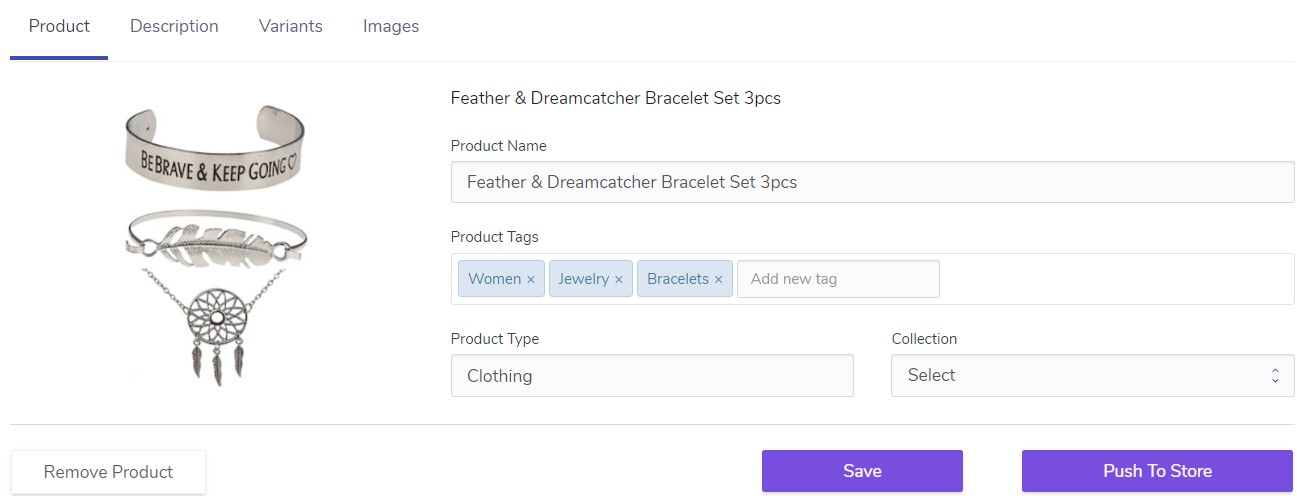Click the Remove Product button
The image size is (1297, 496).
point(108,472)
